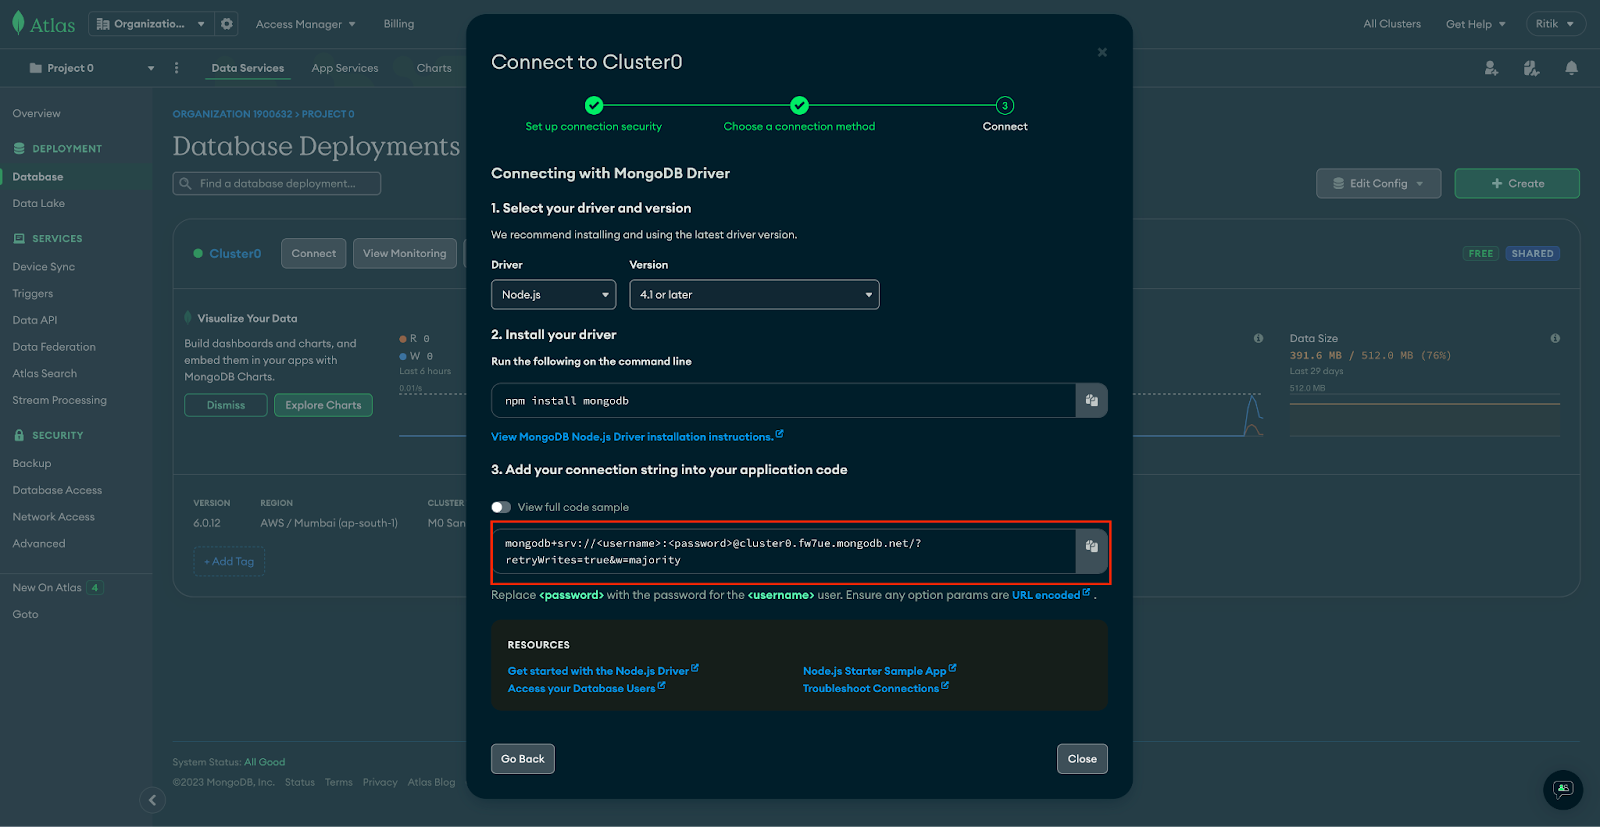Switch to the App Services tab

tap(345, 68)
